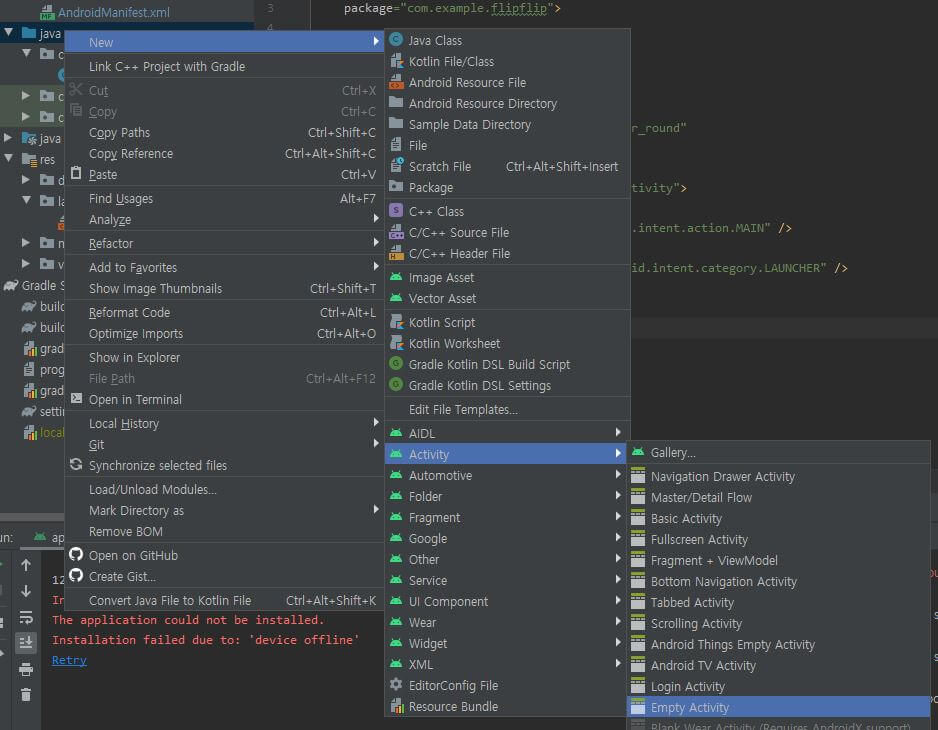Screen dimensions: 938x730
Task: Click Show in Explorer
Action: (224, 357)
